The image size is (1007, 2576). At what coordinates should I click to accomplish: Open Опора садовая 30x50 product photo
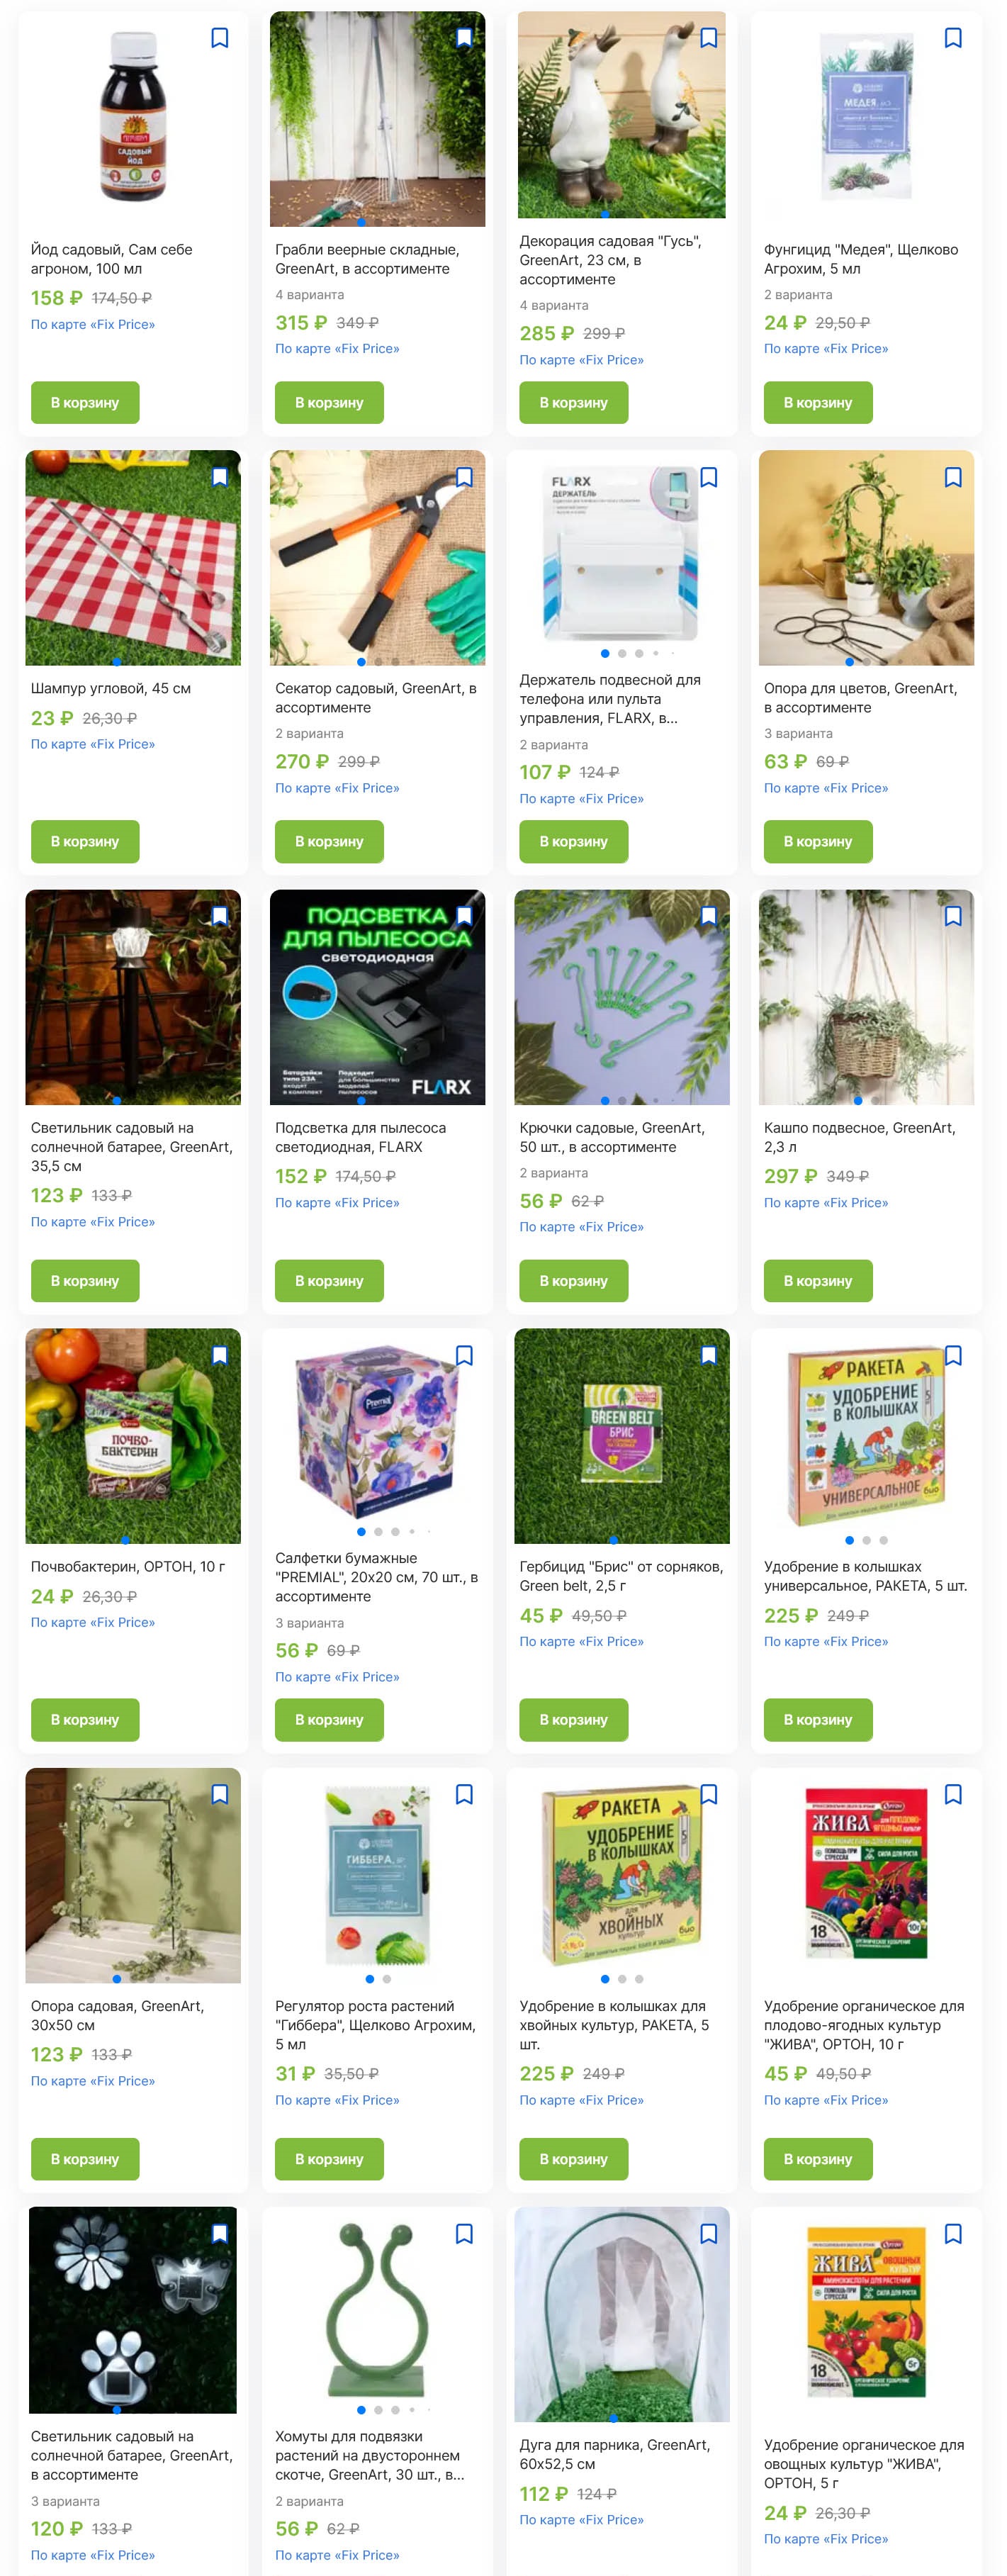[133, 1875]
